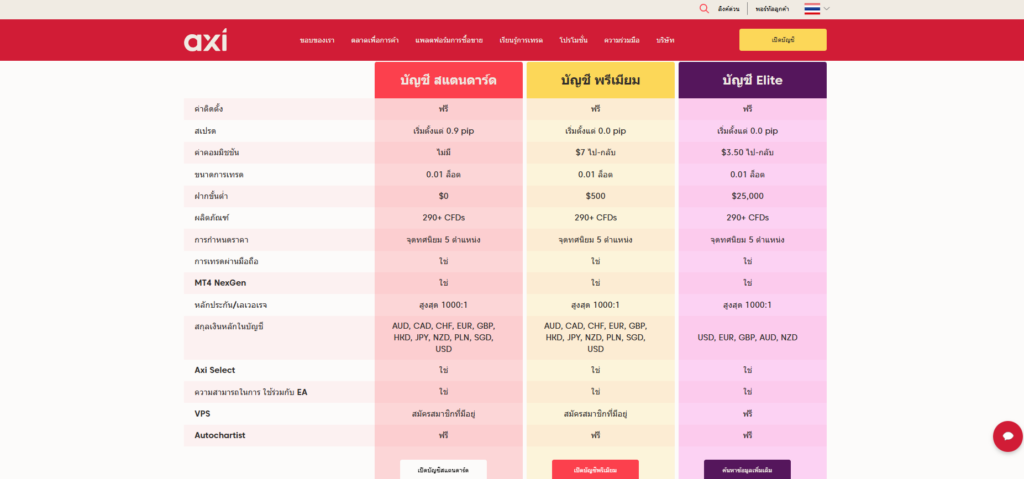Image resolution: width=1024 pixels, height=479 pixels.
Task: Click the ค่าติดตั้ง row label
Action: click(x=208, y=109)
